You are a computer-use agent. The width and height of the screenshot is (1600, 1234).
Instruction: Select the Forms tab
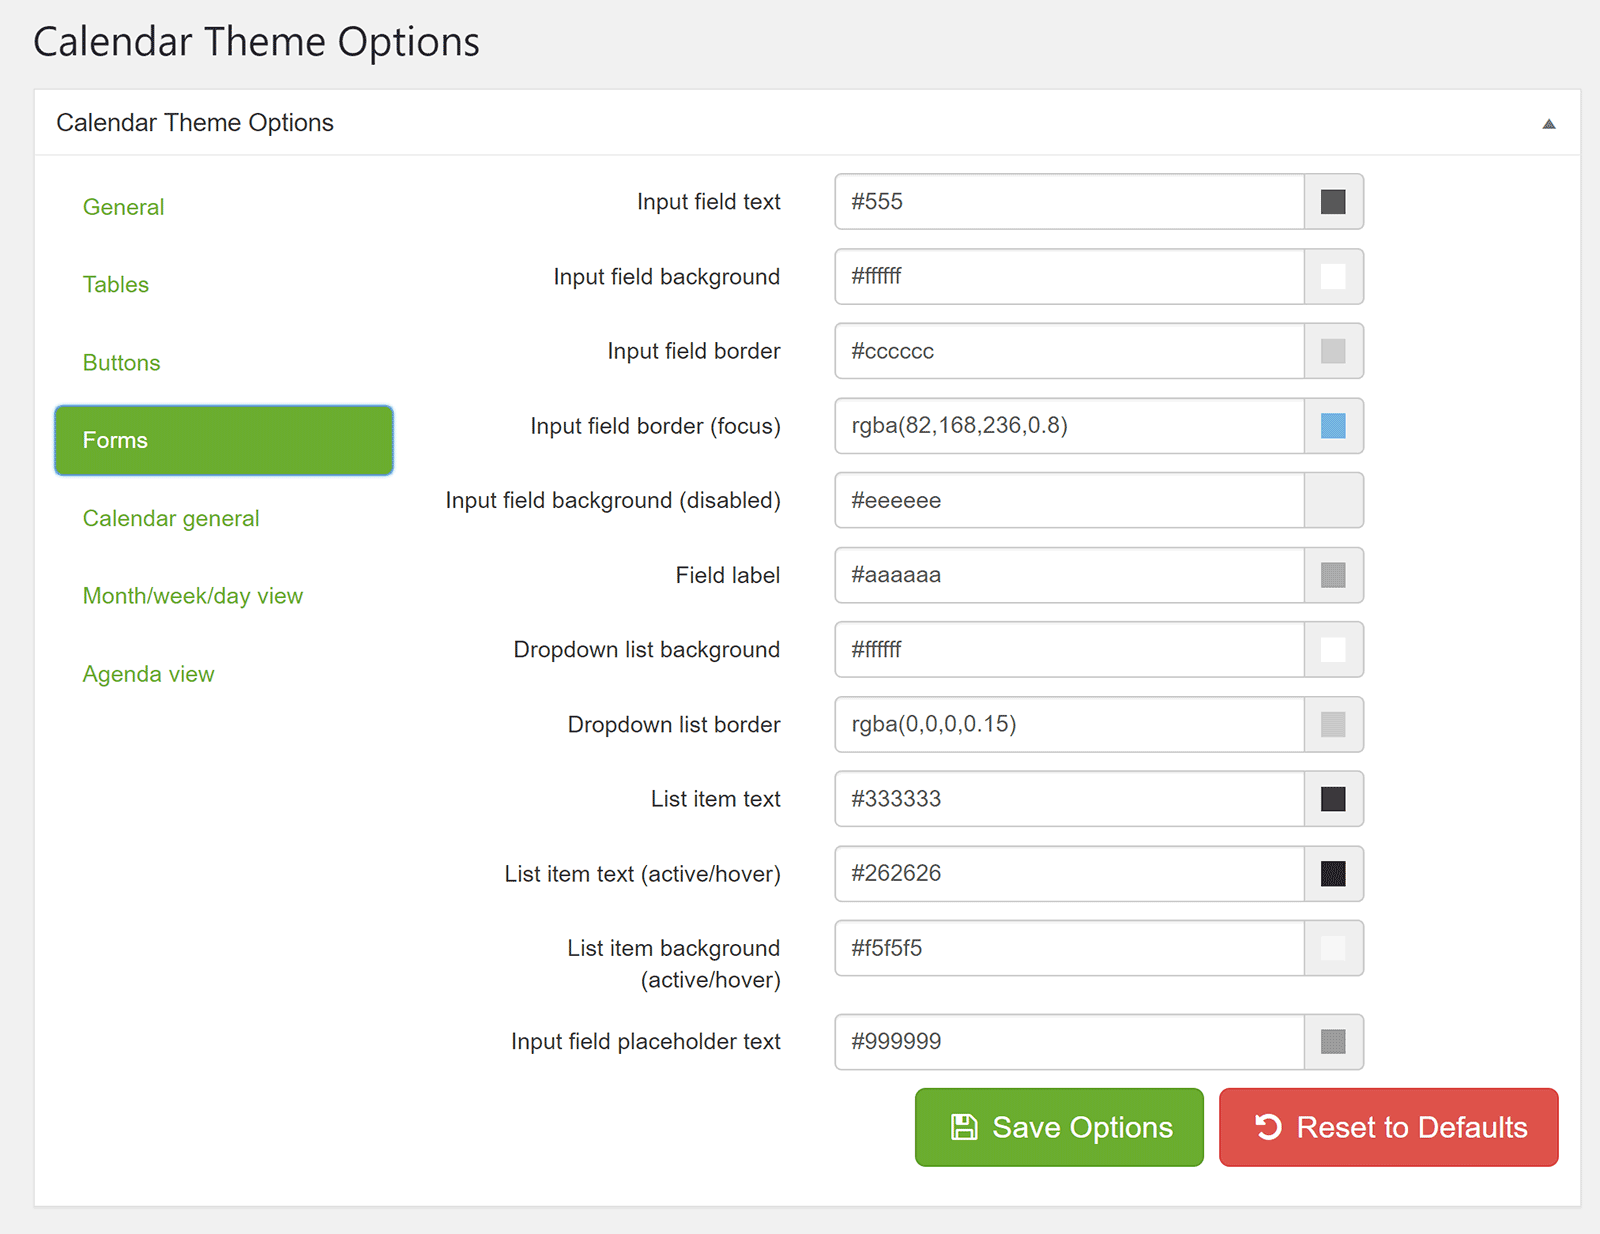224,440
